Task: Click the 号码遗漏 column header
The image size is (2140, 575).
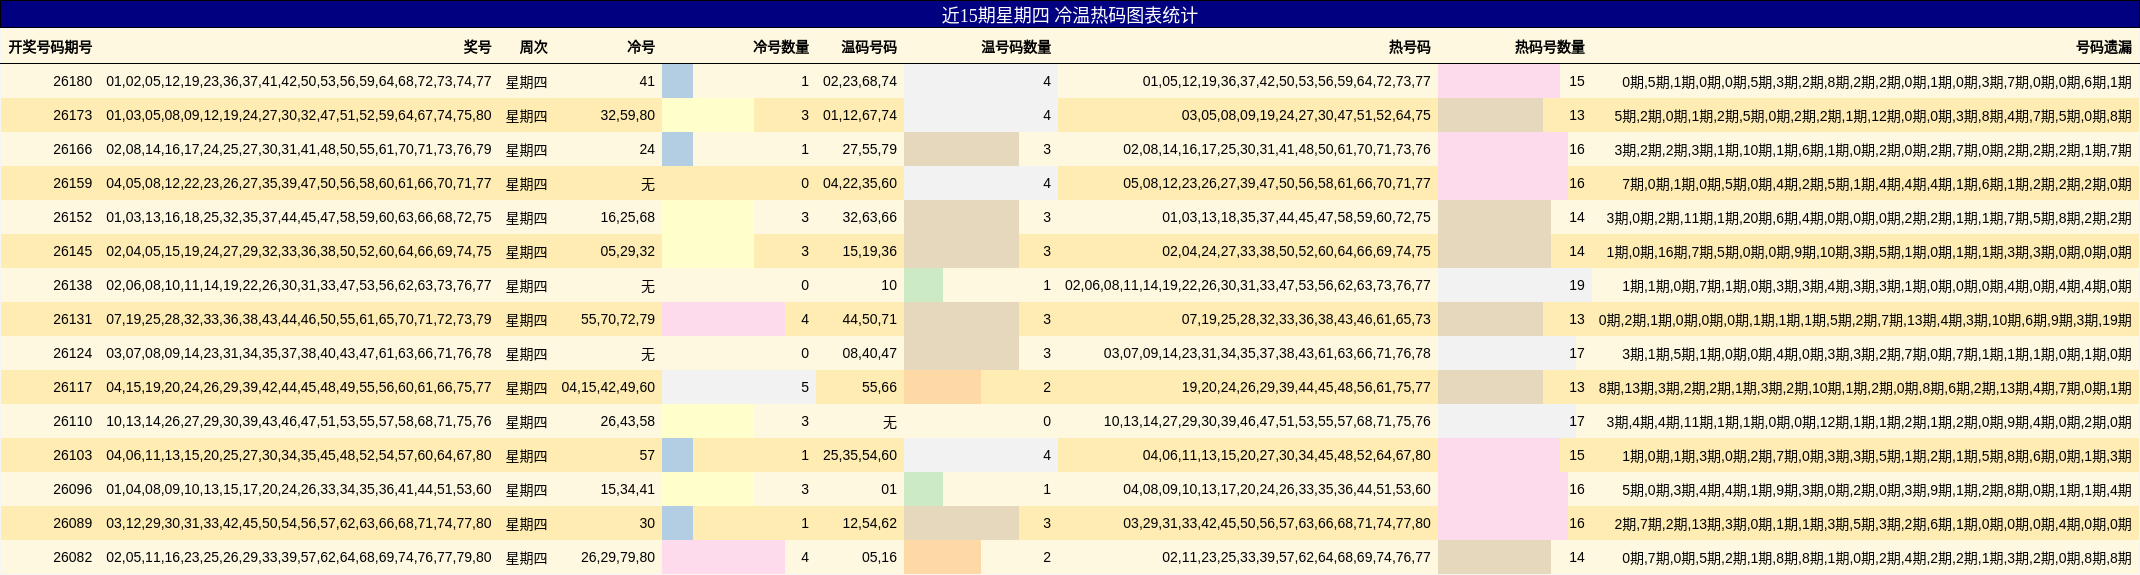Action: tap(2104, 47)
